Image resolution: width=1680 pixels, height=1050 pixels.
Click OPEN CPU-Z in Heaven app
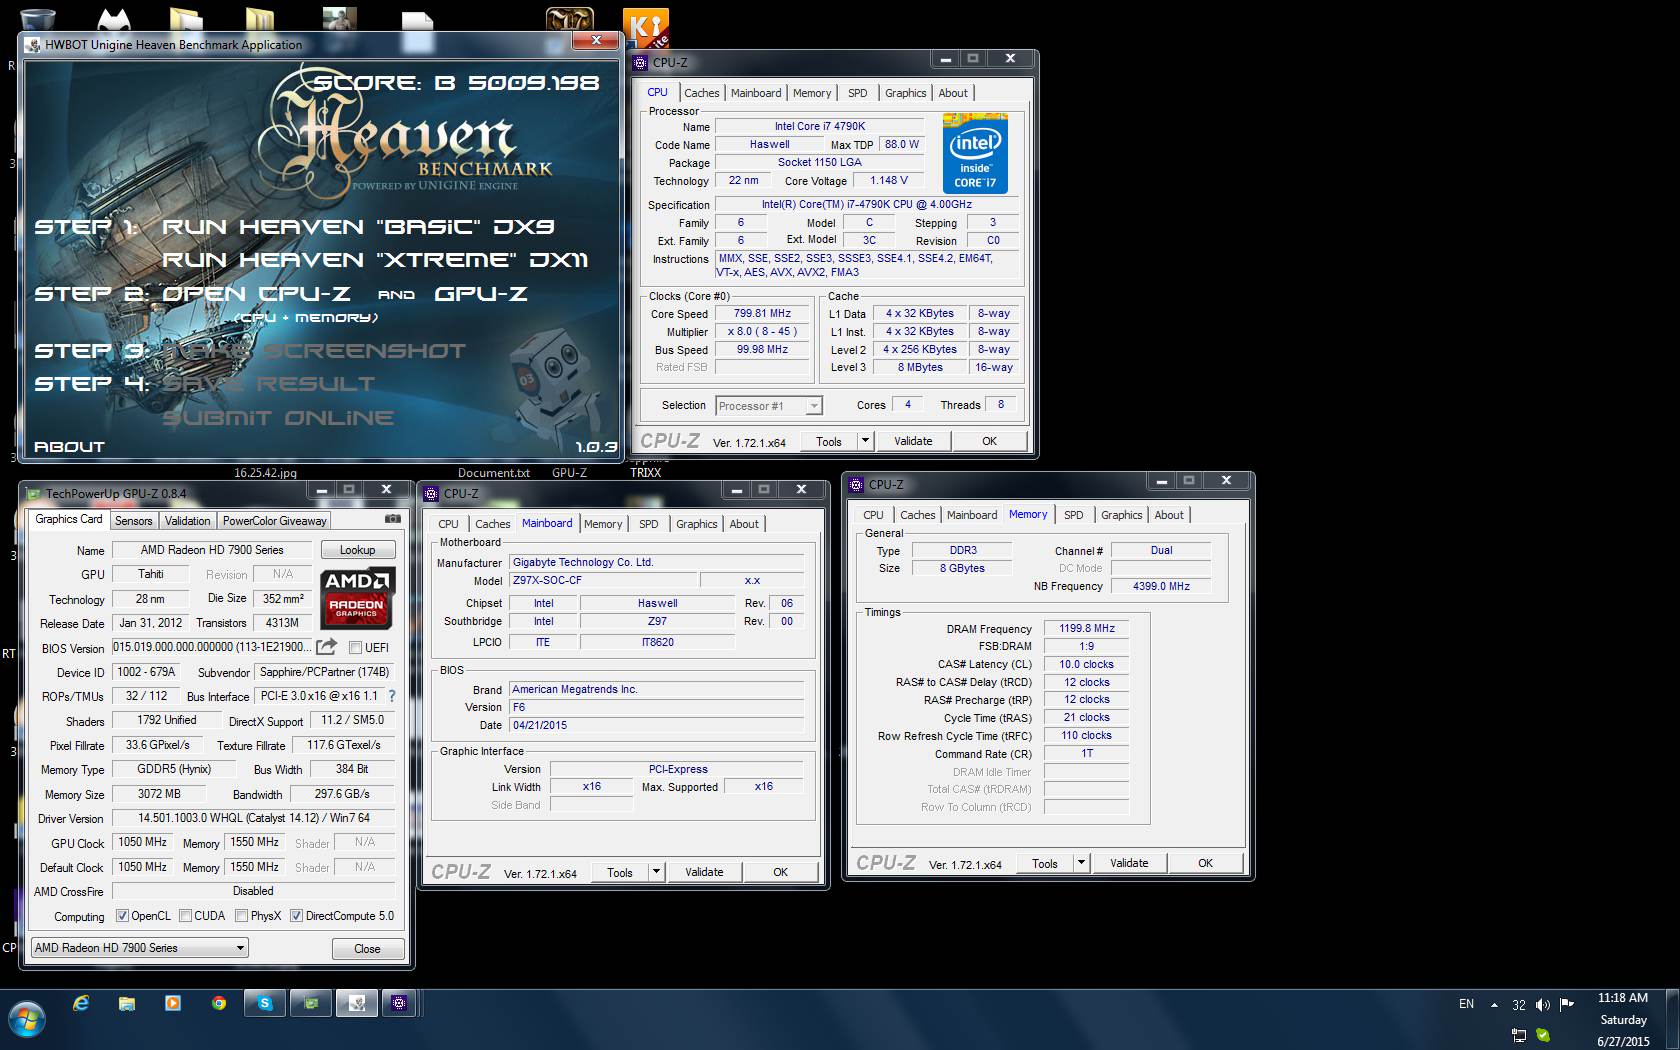(256, 294)
